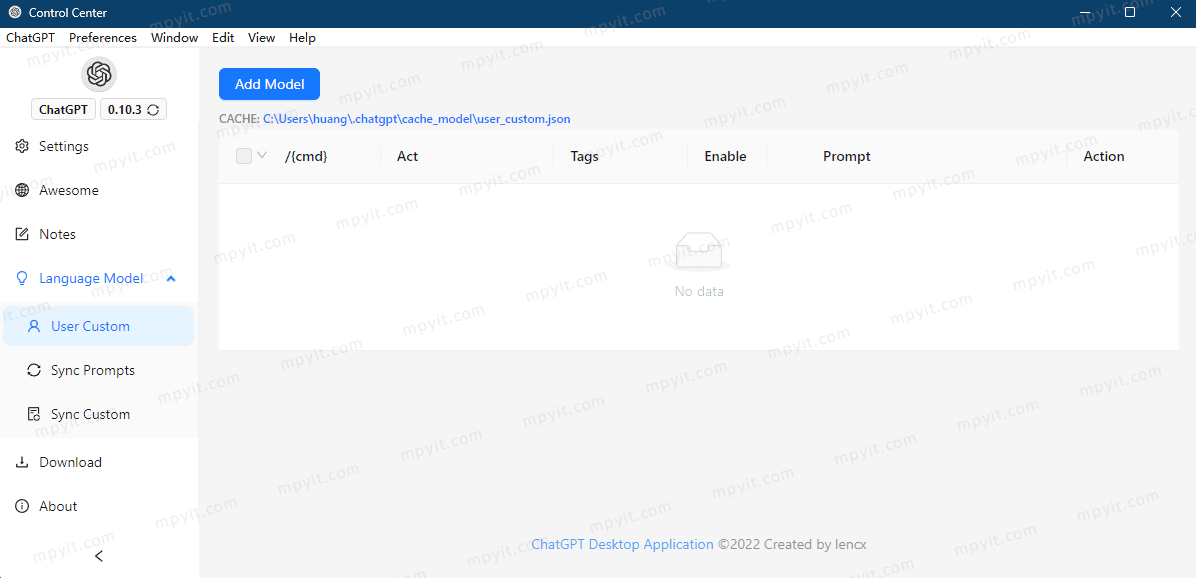Screen dimensions: 1196x578
Task: Click the refresh icon beside version 0.10.3
Action: tap(153, 110)
